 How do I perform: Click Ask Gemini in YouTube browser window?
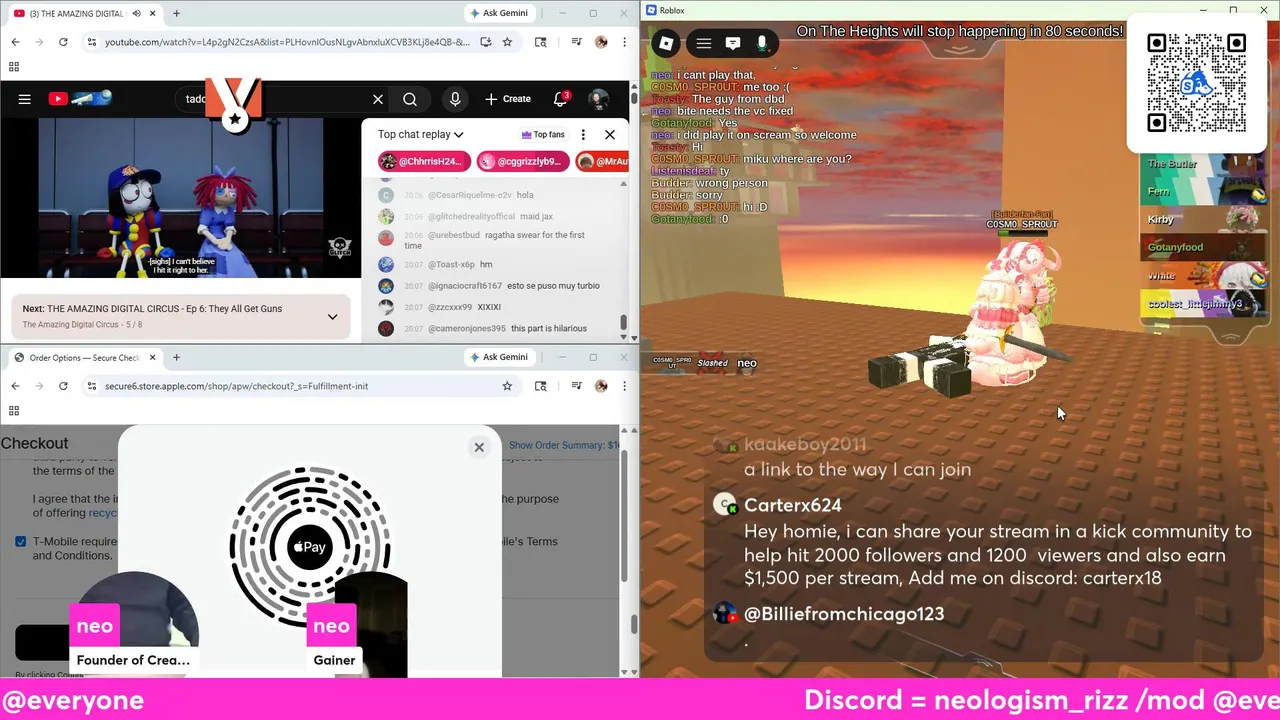click(498, 13)
